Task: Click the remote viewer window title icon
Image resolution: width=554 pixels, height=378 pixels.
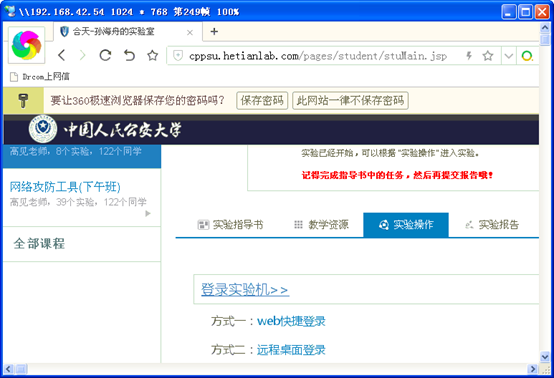Action: (x=11, y=11)
